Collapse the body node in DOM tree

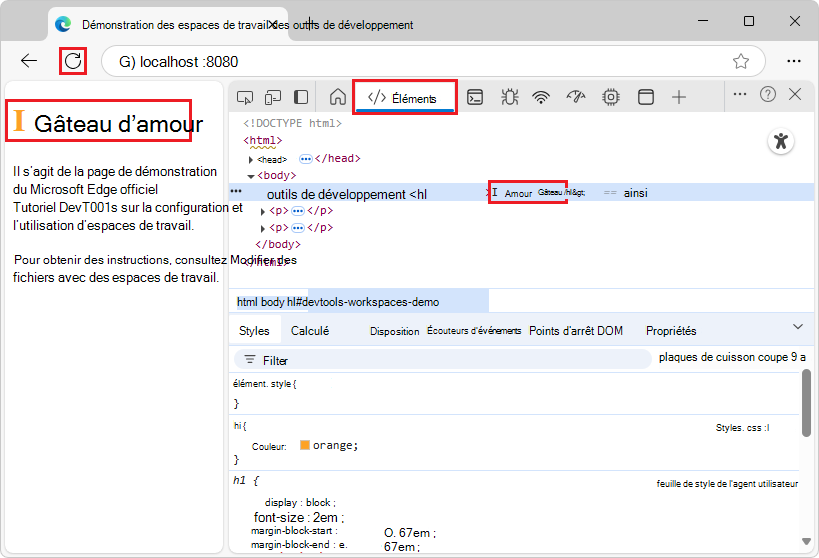[251, 177]
